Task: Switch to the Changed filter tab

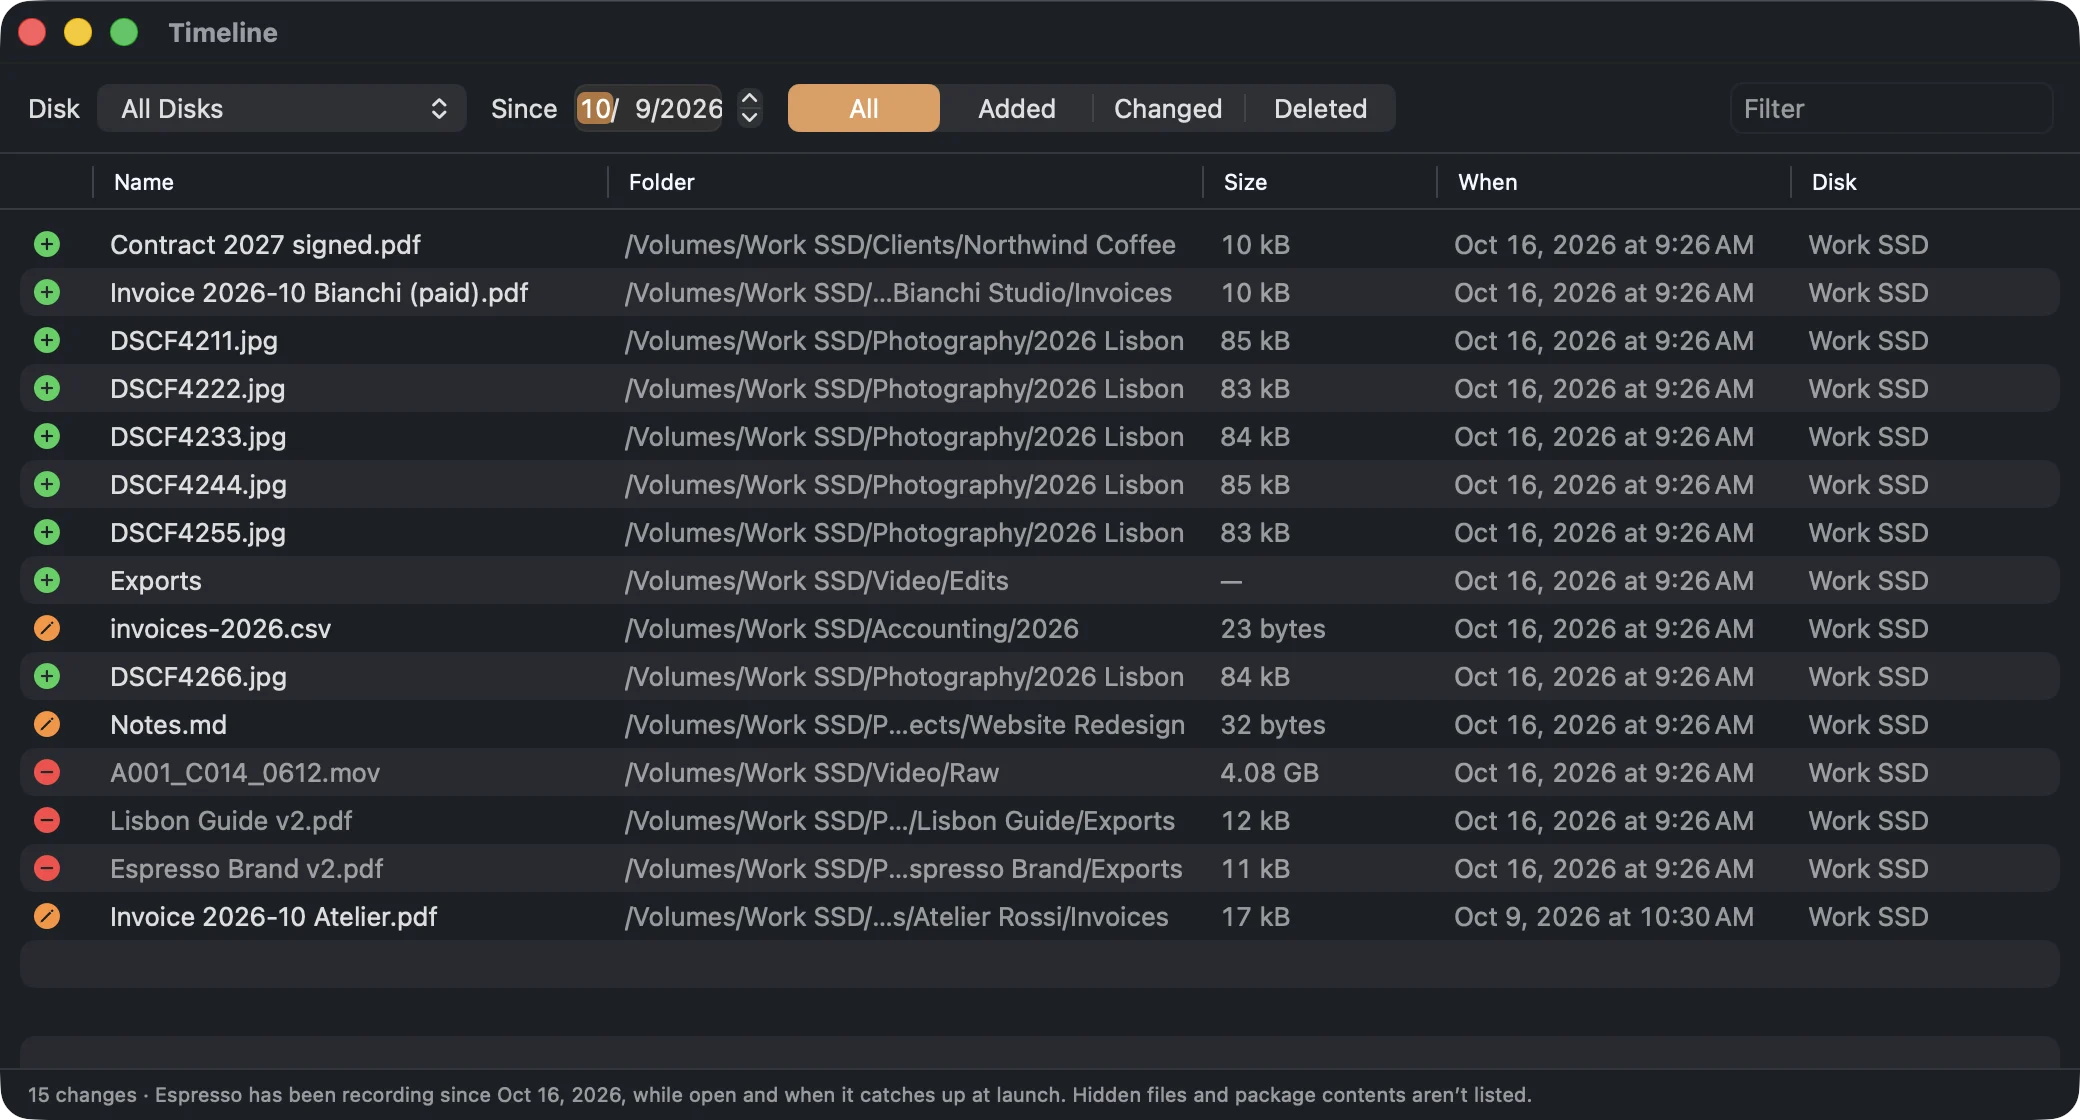Action: [x=1168, y=108]
